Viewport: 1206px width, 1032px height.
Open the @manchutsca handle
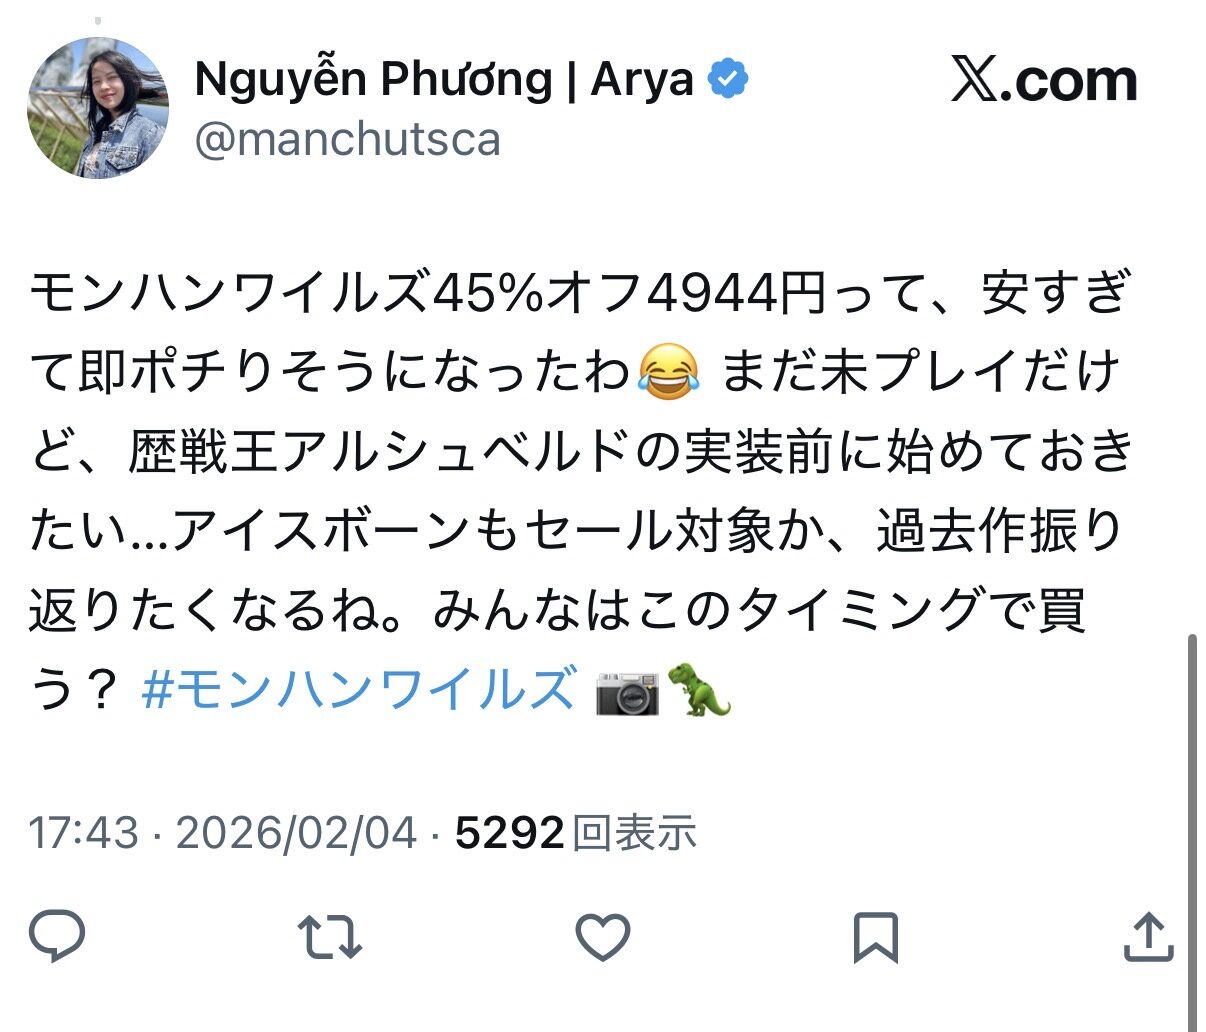point(347,140)
